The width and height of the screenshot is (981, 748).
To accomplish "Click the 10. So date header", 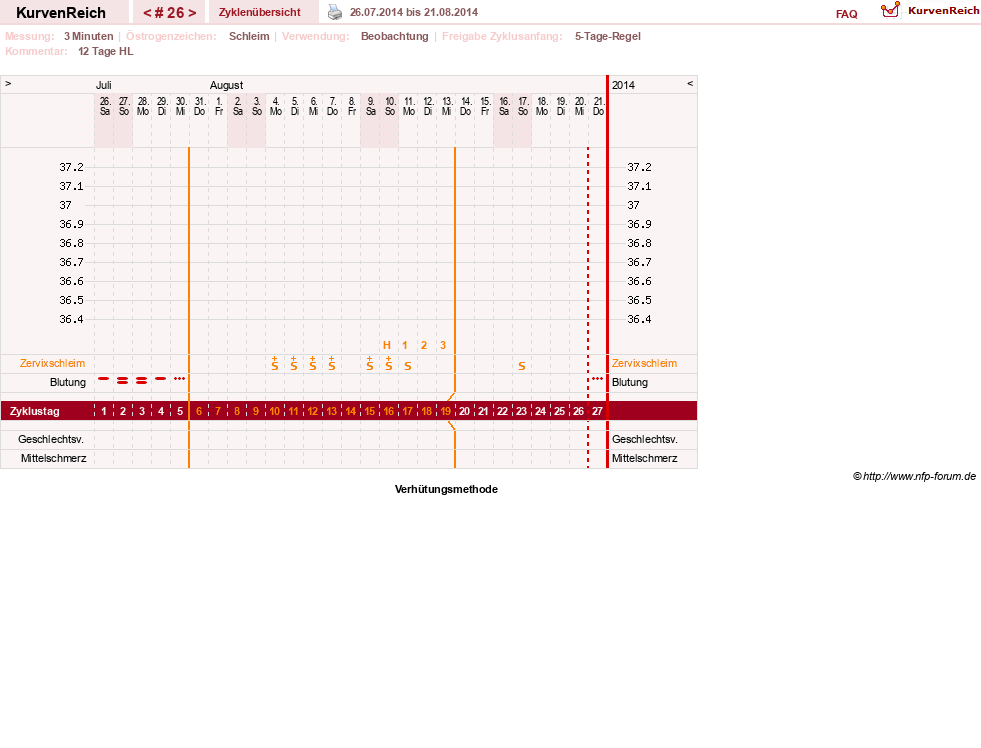I will [x=390, y=106].
